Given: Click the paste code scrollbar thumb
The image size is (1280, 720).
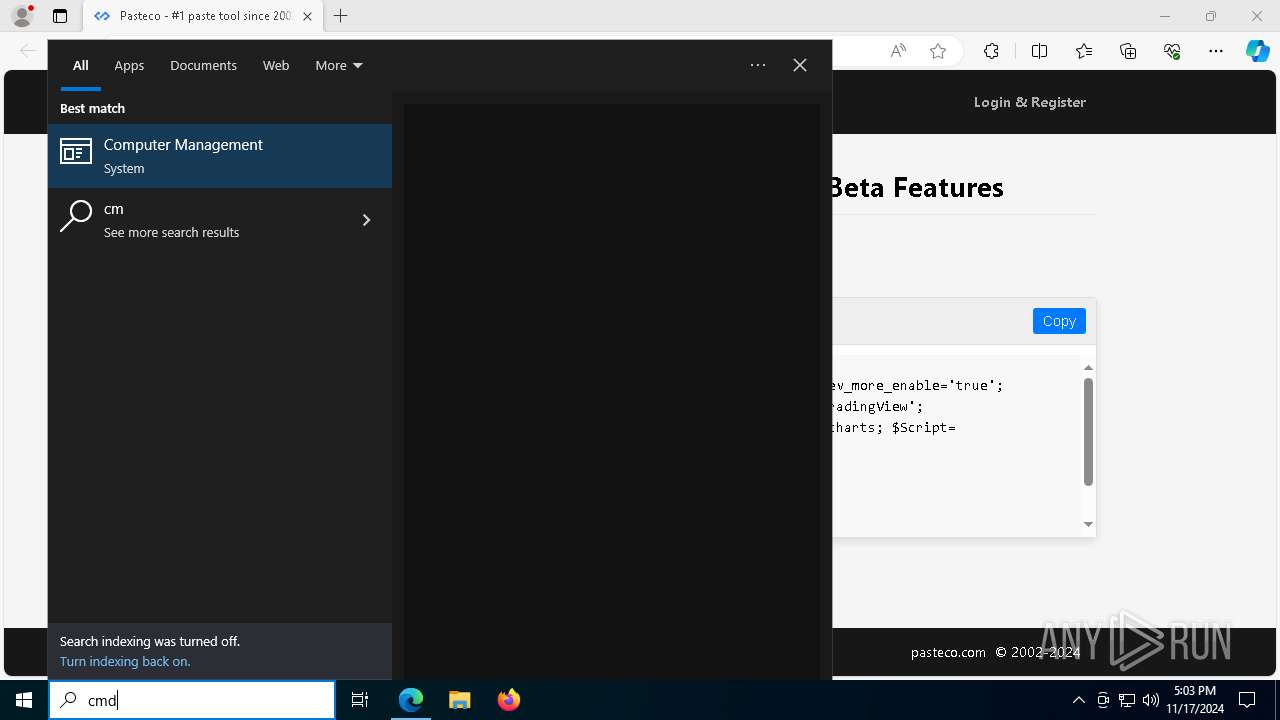Looking at the screenshot, I should click(x=1088, y=432).
